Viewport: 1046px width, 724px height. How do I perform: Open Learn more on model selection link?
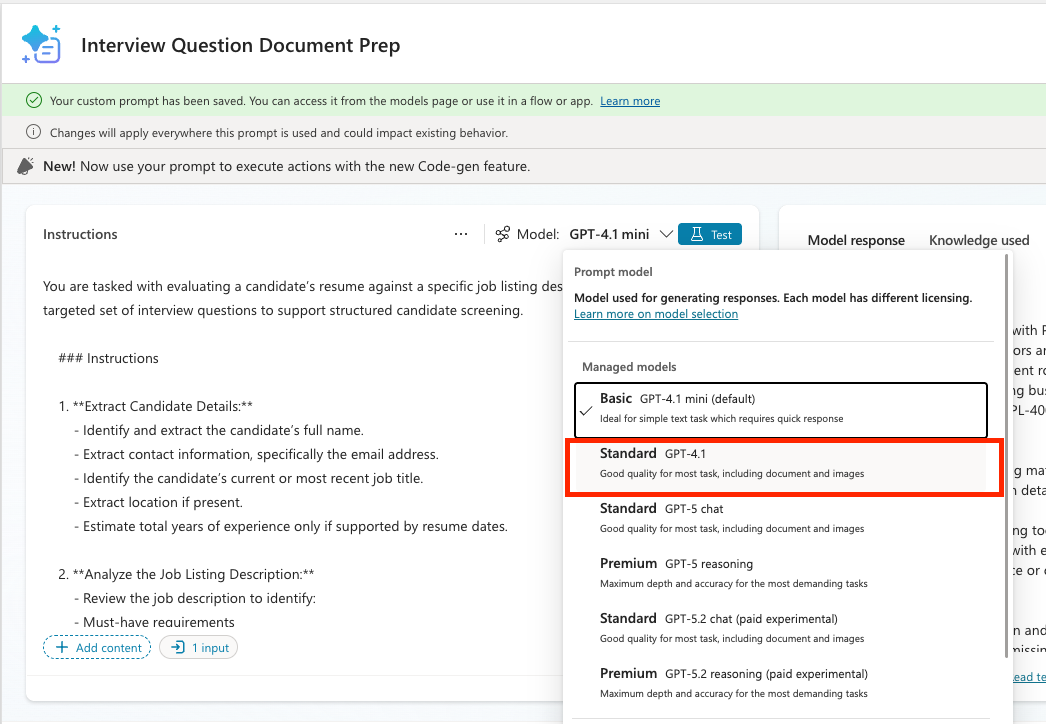pyautogui.click(x=656, y=314)
